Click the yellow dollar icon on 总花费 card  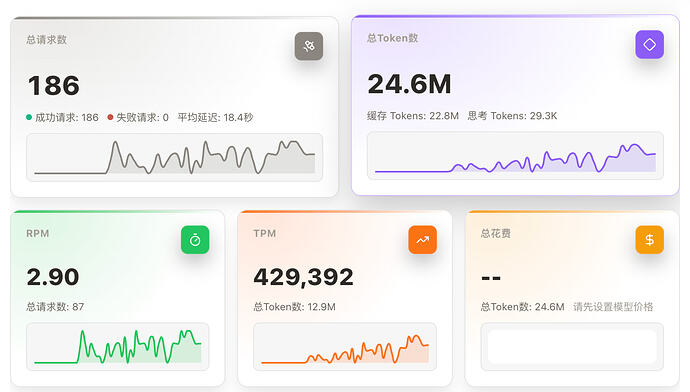pyautogui.click(x=650, y=240)
